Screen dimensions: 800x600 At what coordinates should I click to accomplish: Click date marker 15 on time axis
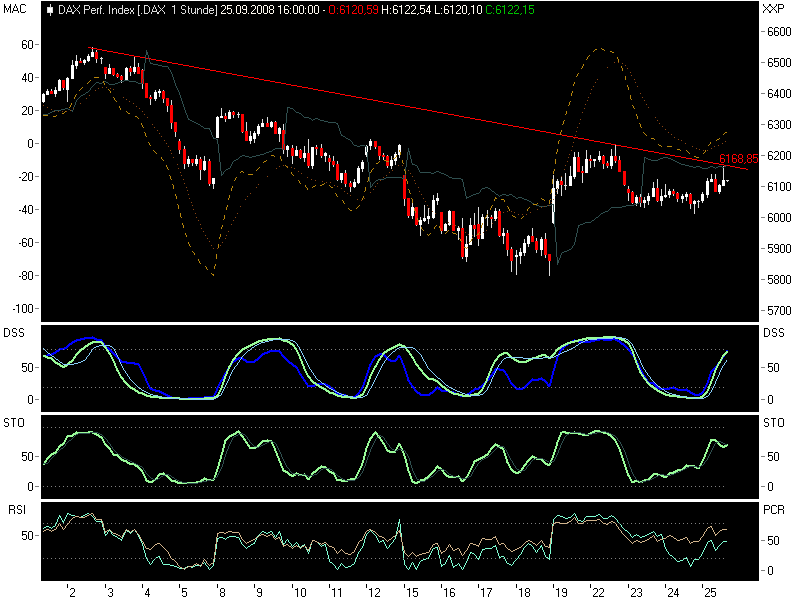(x=412, y=592)
